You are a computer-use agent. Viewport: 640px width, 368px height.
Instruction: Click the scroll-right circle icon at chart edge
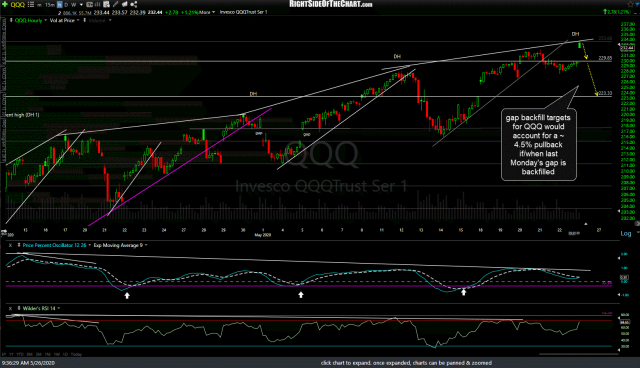tap(637, 224)
